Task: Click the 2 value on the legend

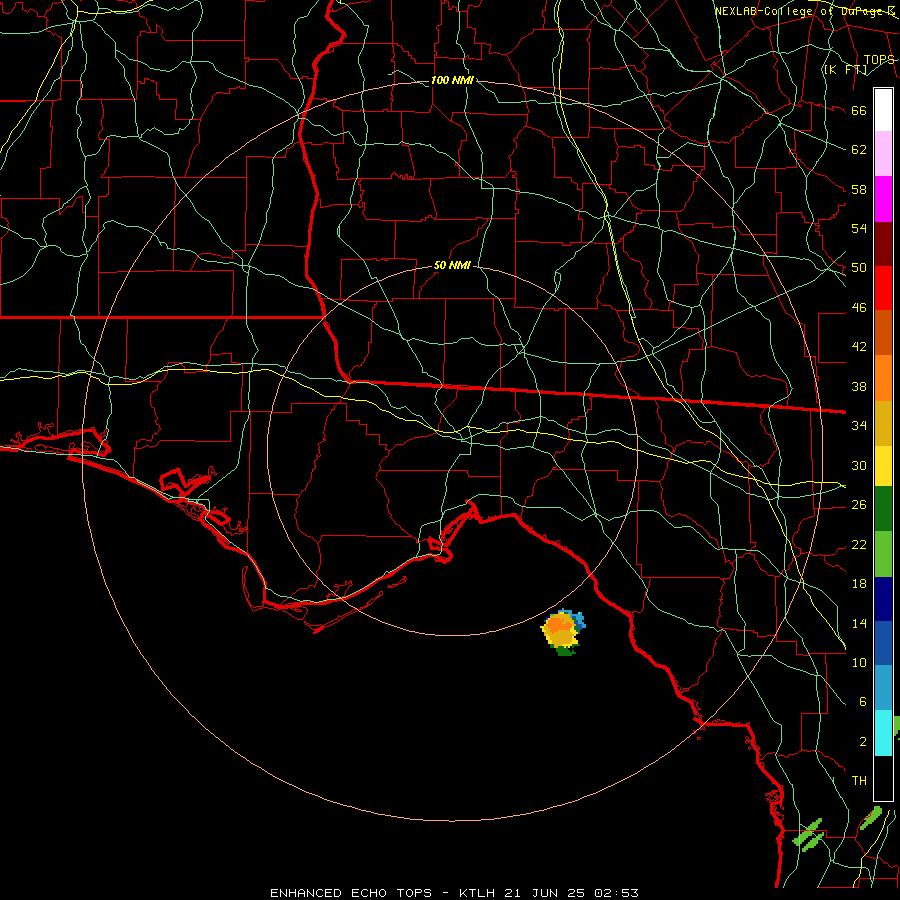Action: pyautogui.click(x=862, y=741)
